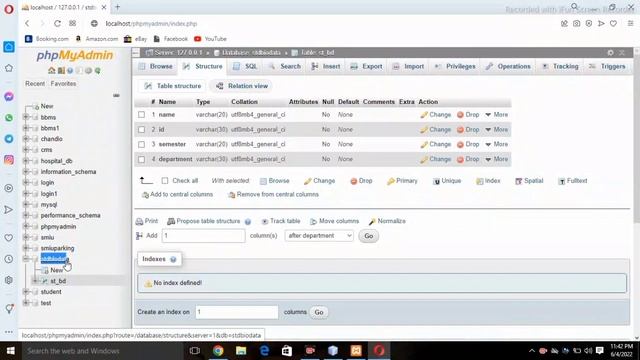Image resolution: width=640 pixels, height=360 pixels.
Task: Click Add to central columns
Action: tap(177, 195)
